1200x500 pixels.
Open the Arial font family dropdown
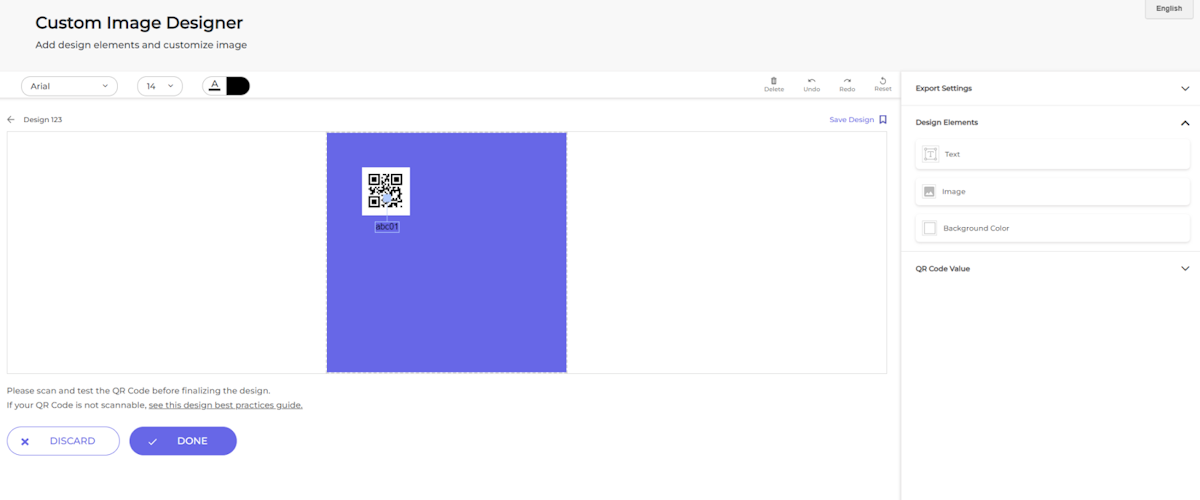click(69, 86)
